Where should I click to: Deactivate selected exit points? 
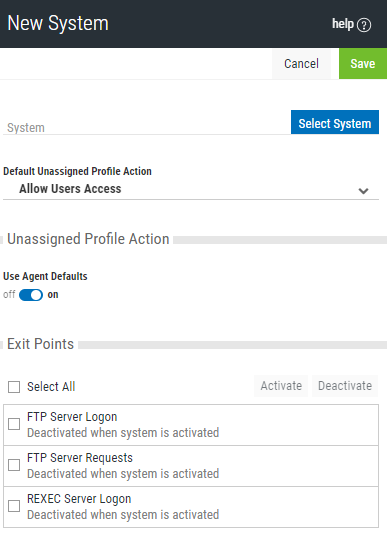coord(345,386)
